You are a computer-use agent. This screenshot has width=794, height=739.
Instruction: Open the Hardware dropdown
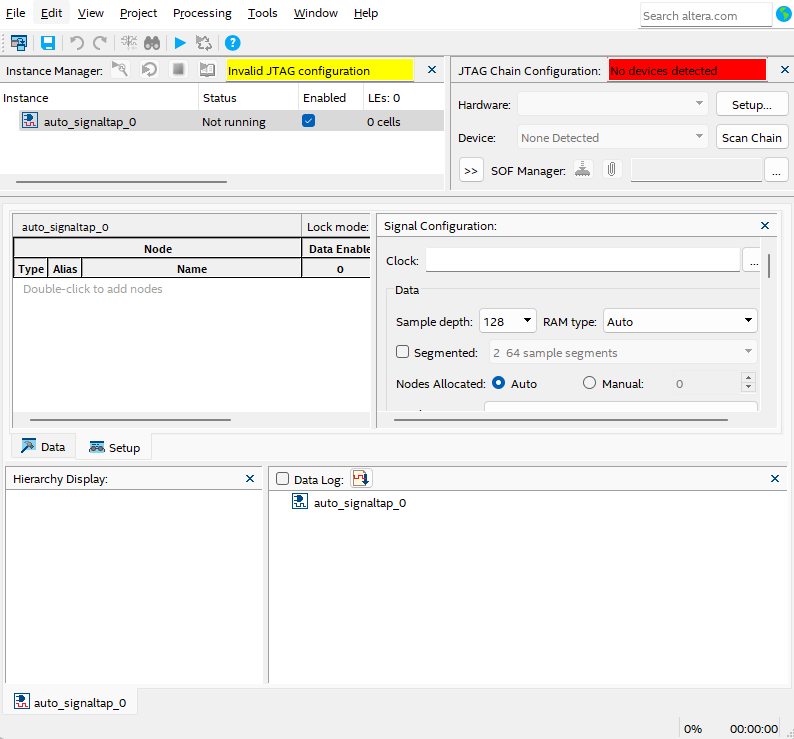pyautogui.click(x=612, y=104)
